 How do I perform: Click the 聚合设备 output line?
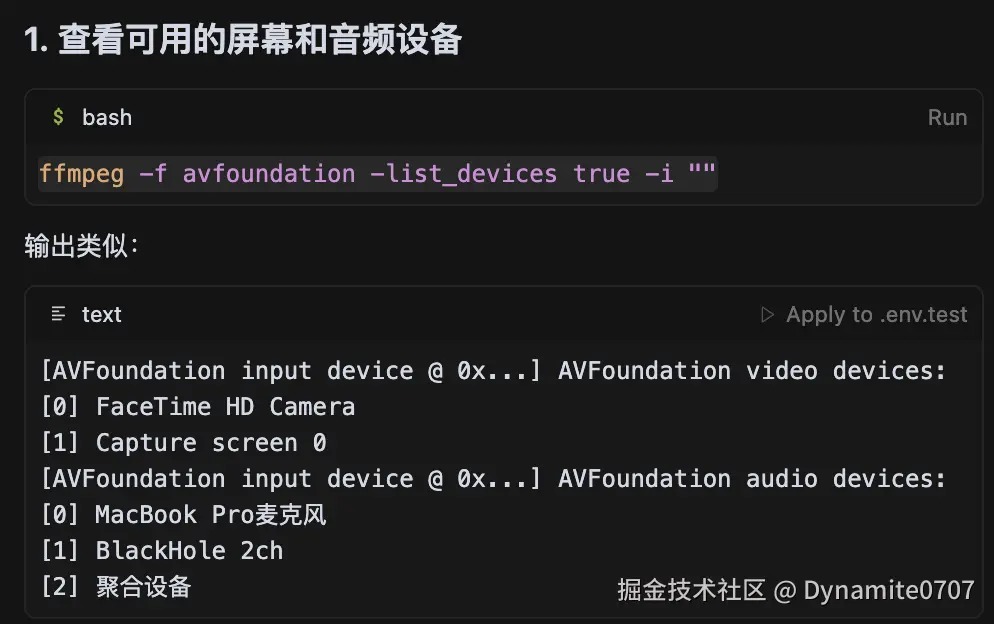click(116, 587)
